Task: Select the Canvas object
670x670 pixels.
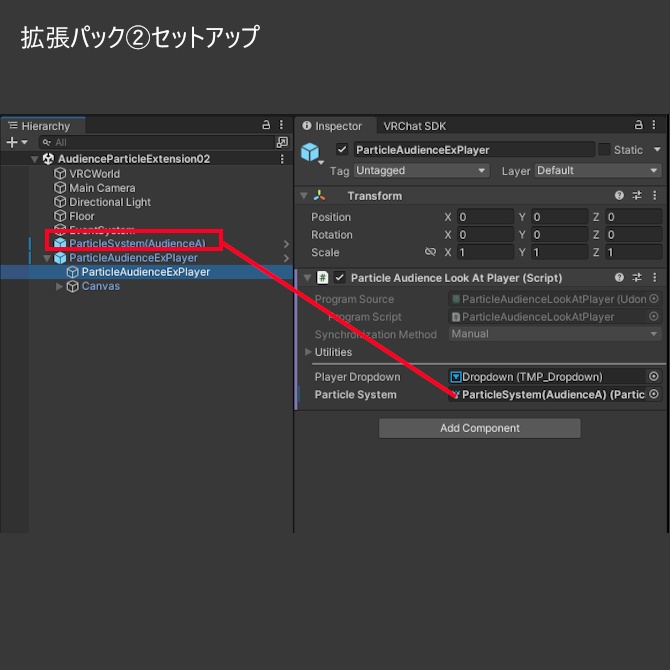Action: click(x=100, y=286)
